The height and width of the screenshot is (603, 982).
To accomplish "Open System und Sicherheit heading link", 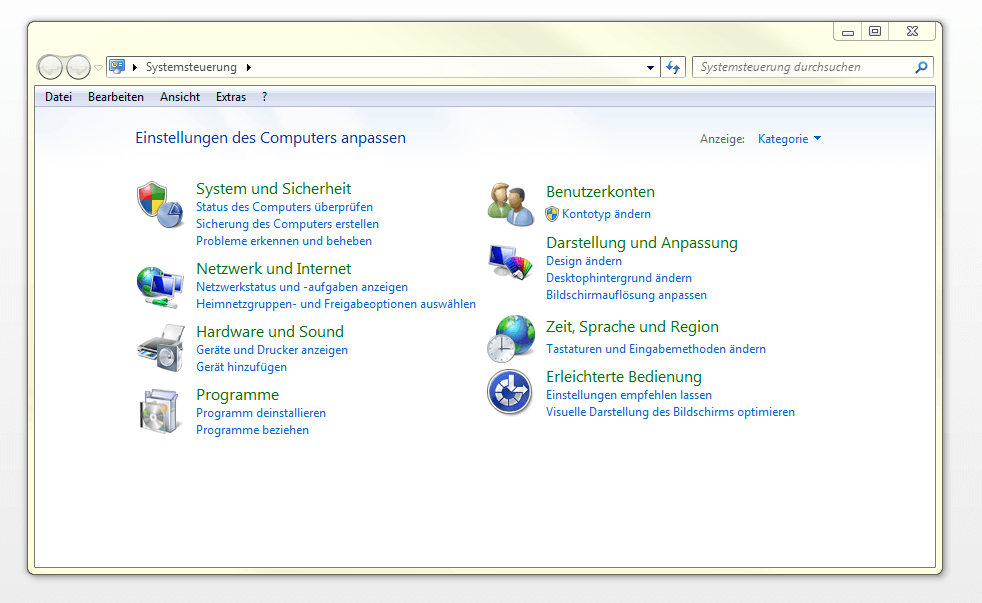I will (273, 188).
